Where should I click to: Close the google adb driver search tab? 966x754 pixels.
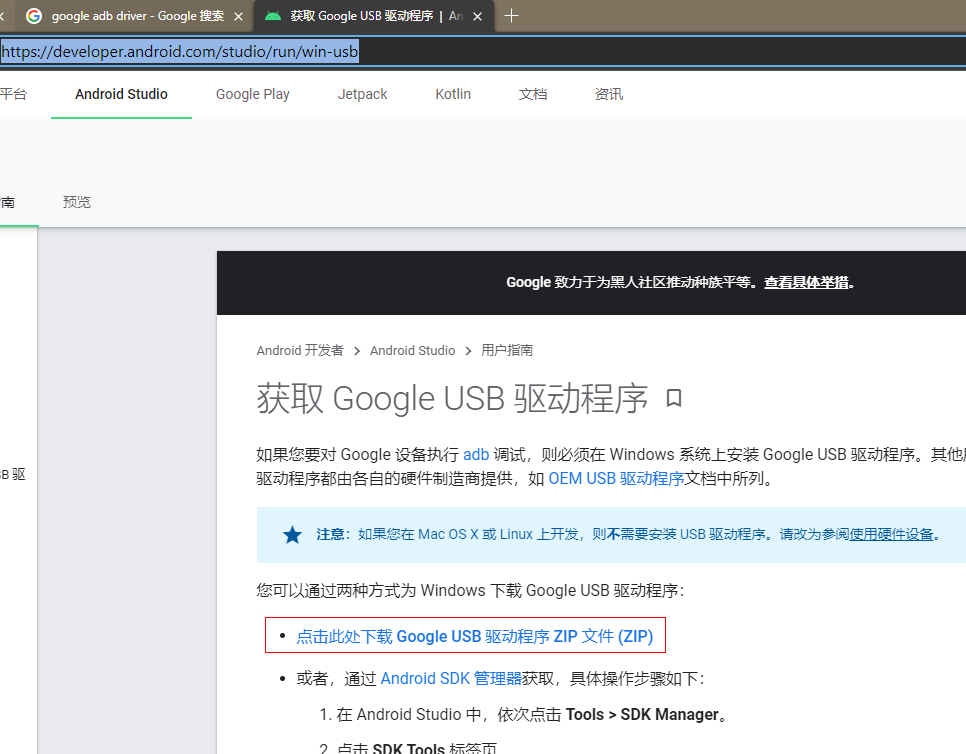pyautogui.click(x=237, y=16)
